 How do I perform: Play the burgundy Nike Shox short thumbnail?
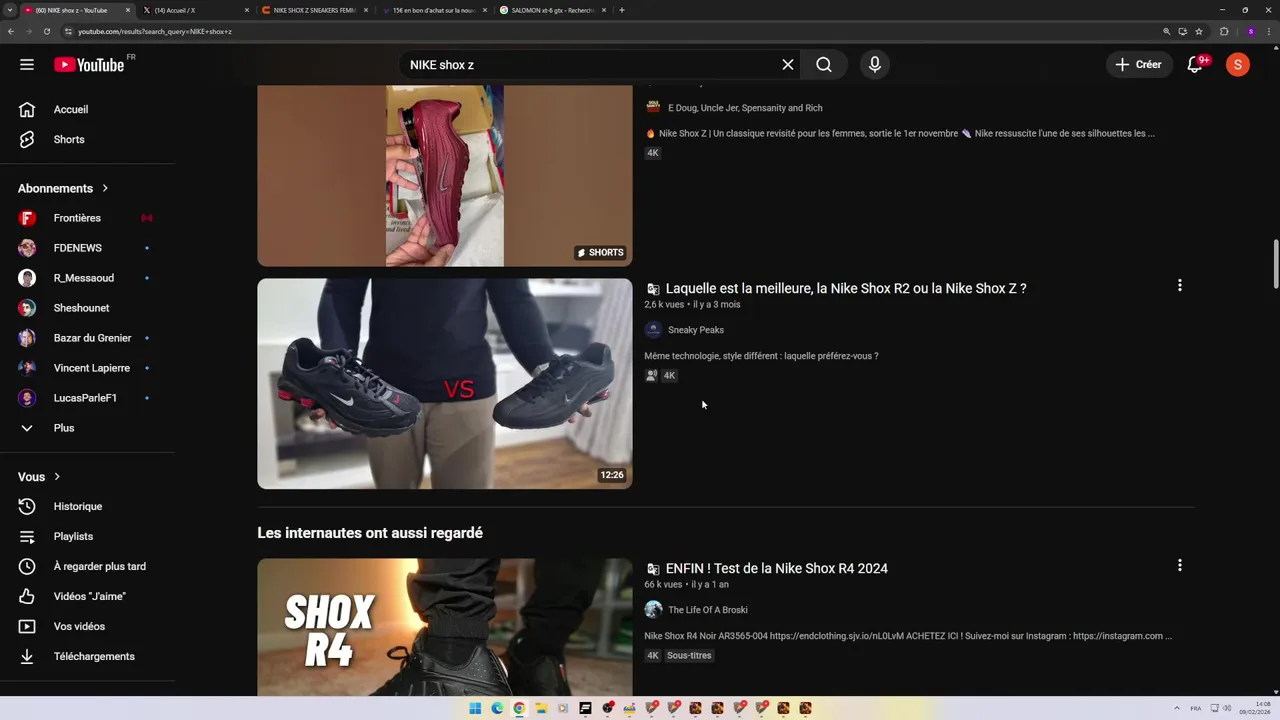pos(445,175)
